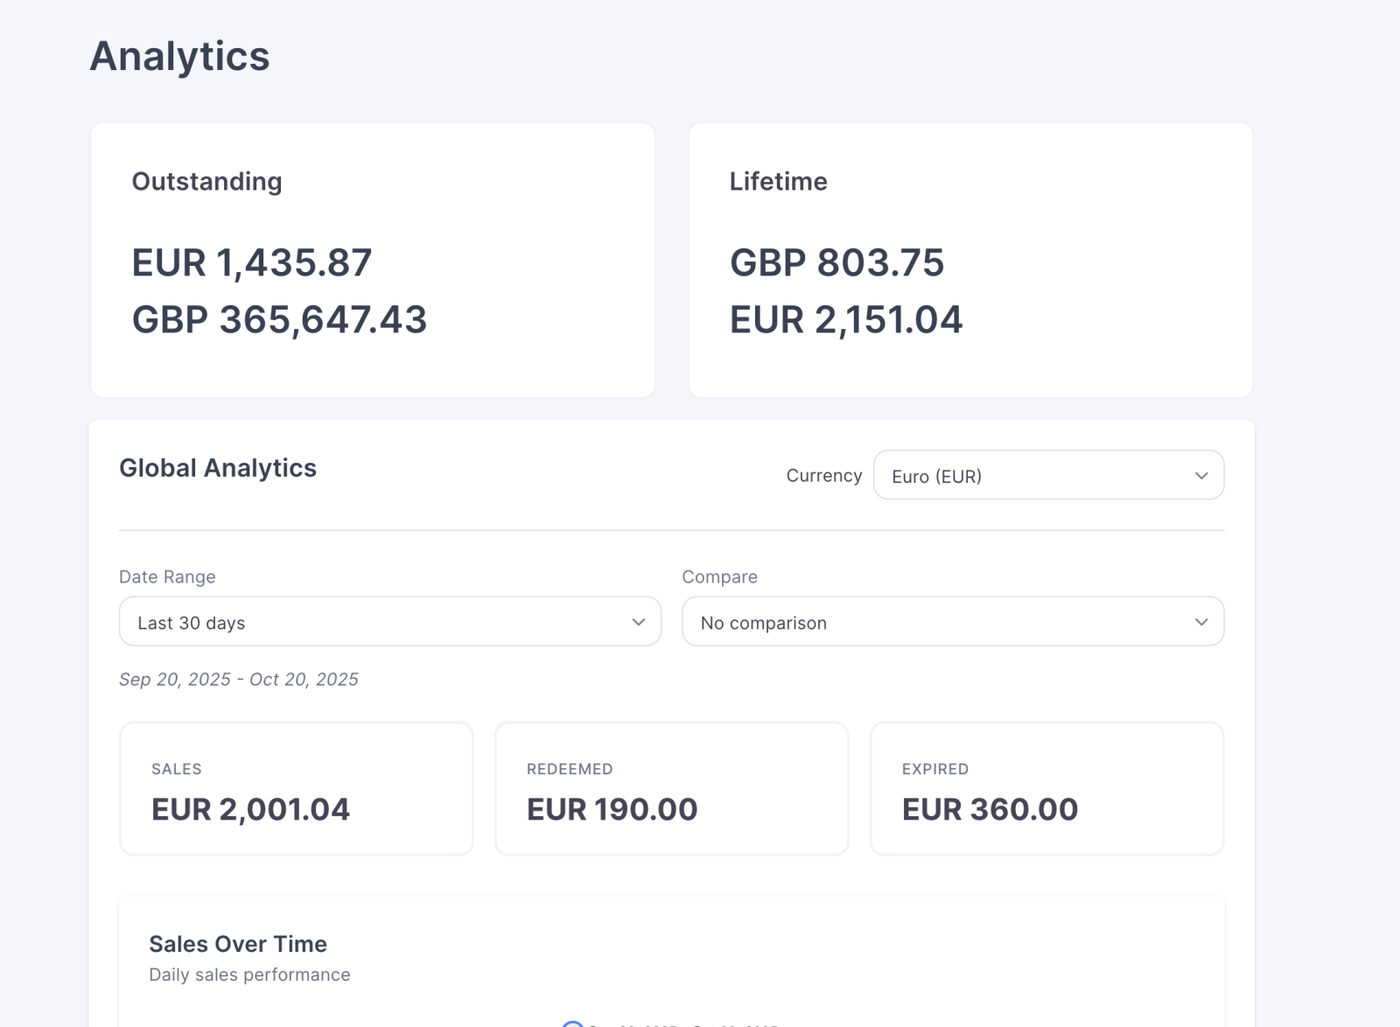Click the blue legend marker under Sales Over Time

pyautogui.click(x=572, y=1023)
